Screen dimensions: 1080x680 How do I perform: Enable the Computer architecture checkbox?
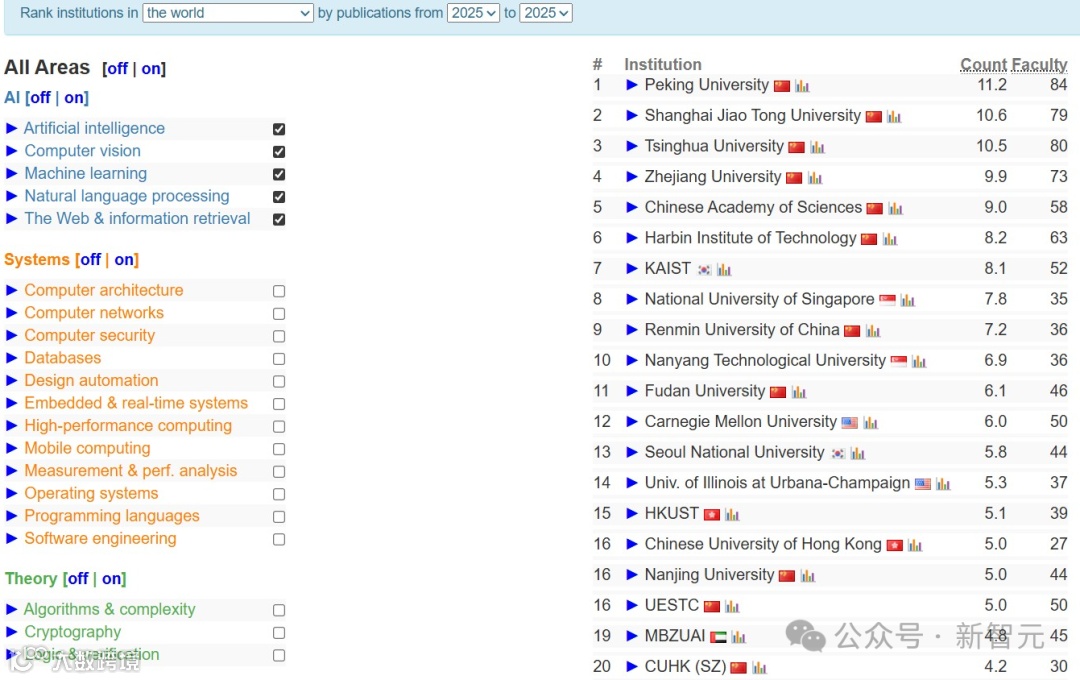pyautogui.click(x=279, y=291)
